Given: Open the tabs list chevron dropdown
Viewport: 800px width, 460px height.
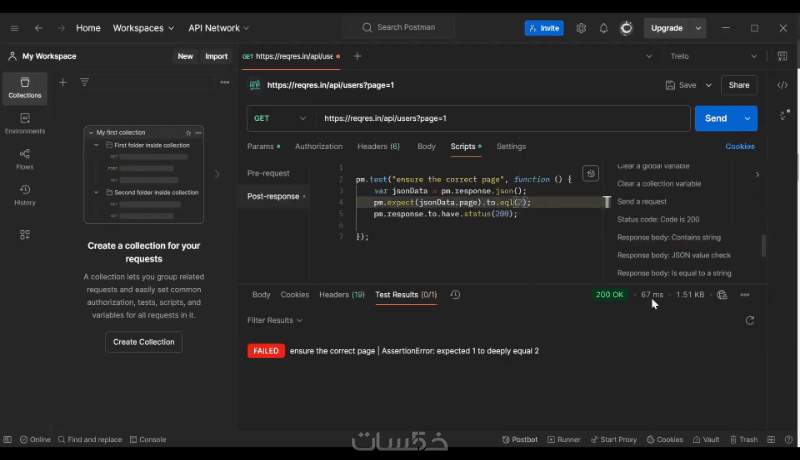Looking at the screenshot, I should [x=649, y=56].
